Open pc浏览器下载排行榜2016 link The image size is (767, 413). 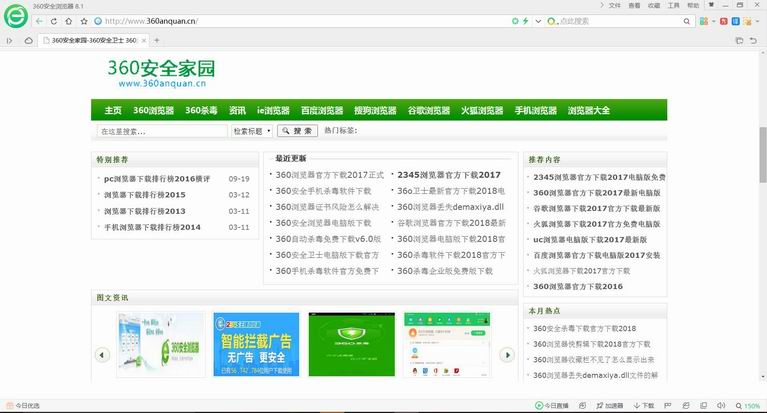pyautogui.click(x=157, y=179)
